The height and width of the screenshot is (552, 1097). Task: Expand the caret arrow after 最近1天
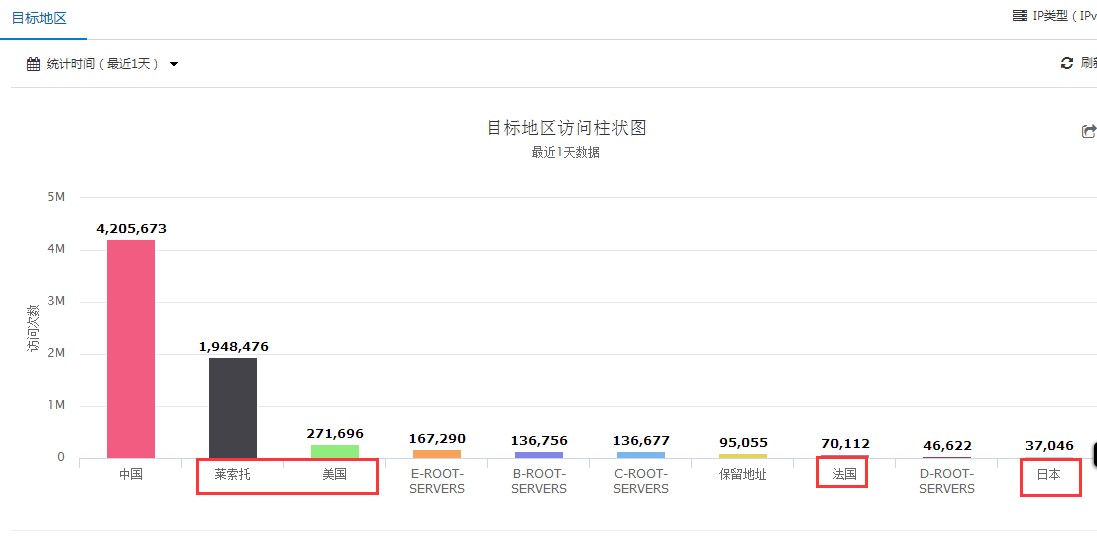click(174, 64)
